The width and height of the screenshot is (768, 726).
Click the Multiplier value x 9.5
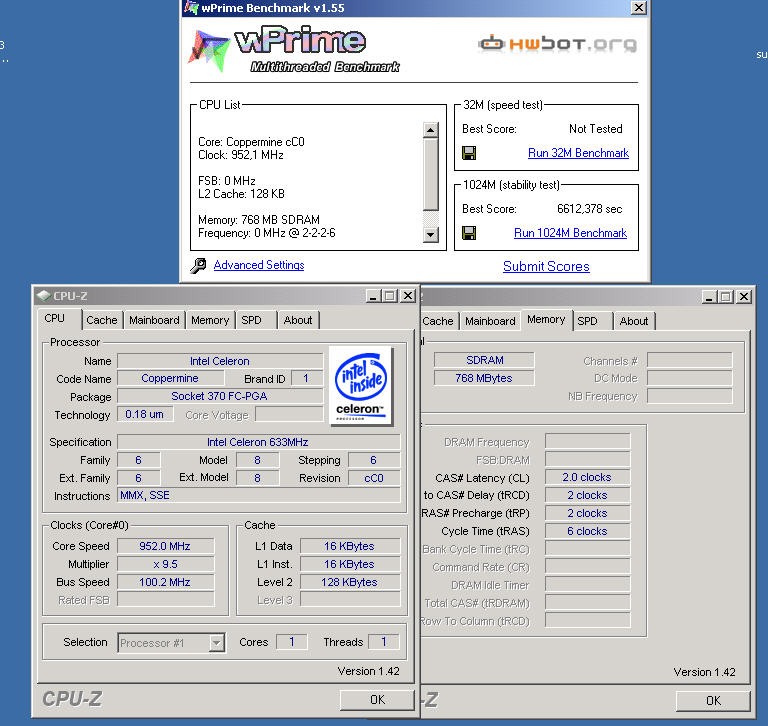[165, 564]
